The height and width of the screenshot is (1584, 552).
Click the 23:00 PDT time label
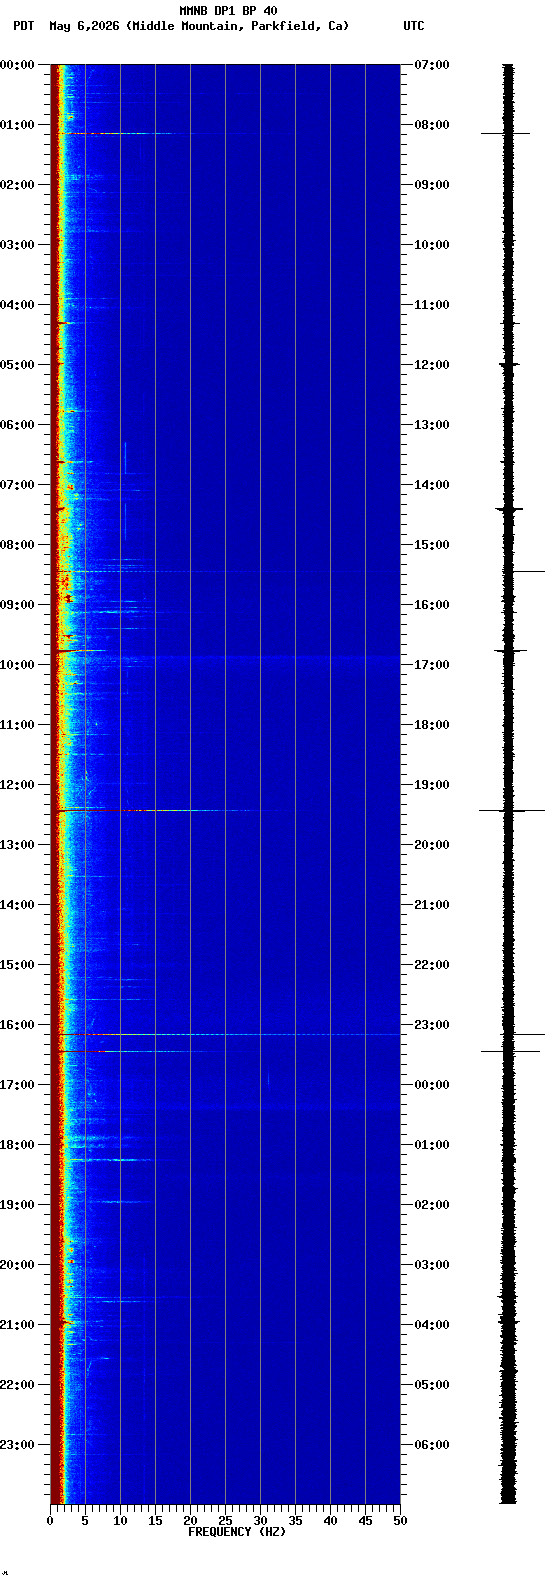[x=18, y=1445]
